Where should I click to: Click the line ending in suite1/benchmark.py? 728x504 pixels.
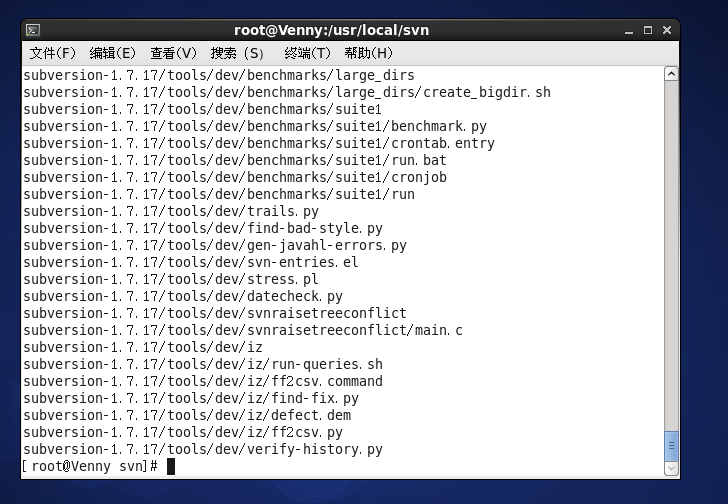(255, 126)
